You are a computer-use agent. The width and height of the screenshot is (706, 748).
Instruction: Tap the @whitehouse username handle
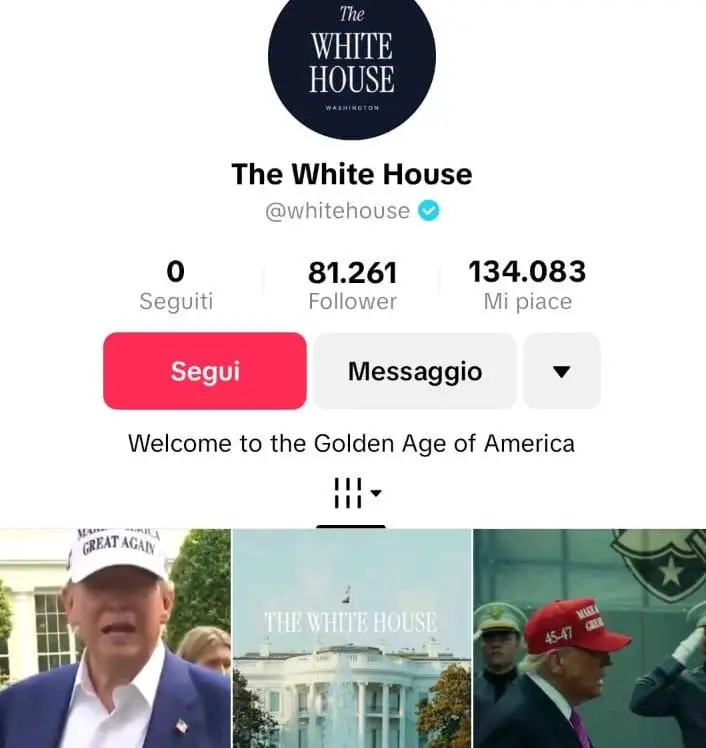pyautogui.click(x=338, y=211)
